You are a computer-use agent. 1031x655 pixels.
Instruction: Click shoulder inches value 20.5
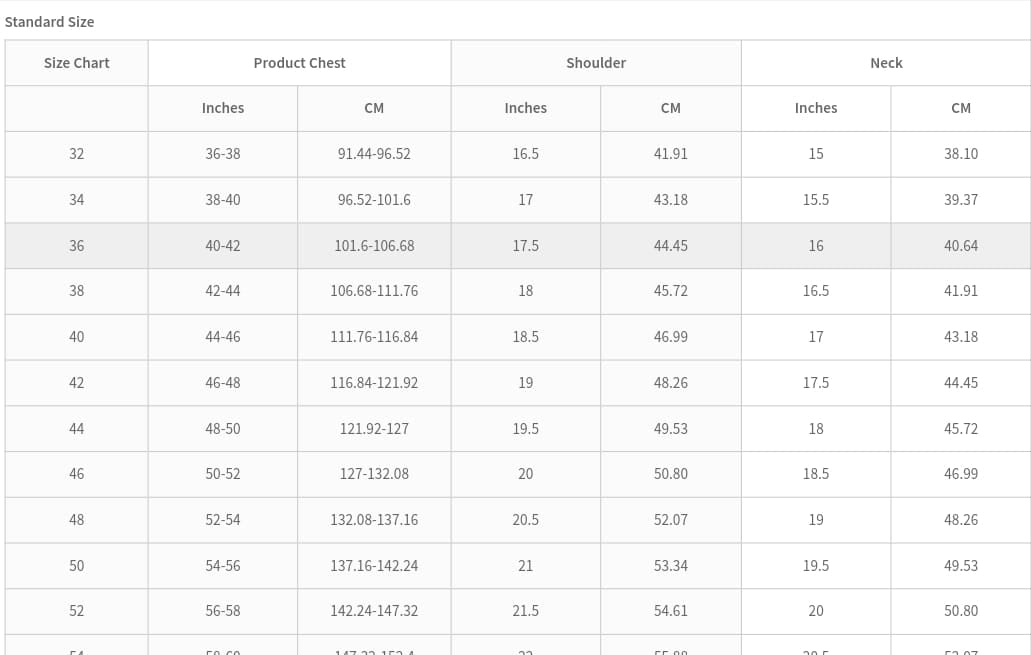click(x=526, y=520)
